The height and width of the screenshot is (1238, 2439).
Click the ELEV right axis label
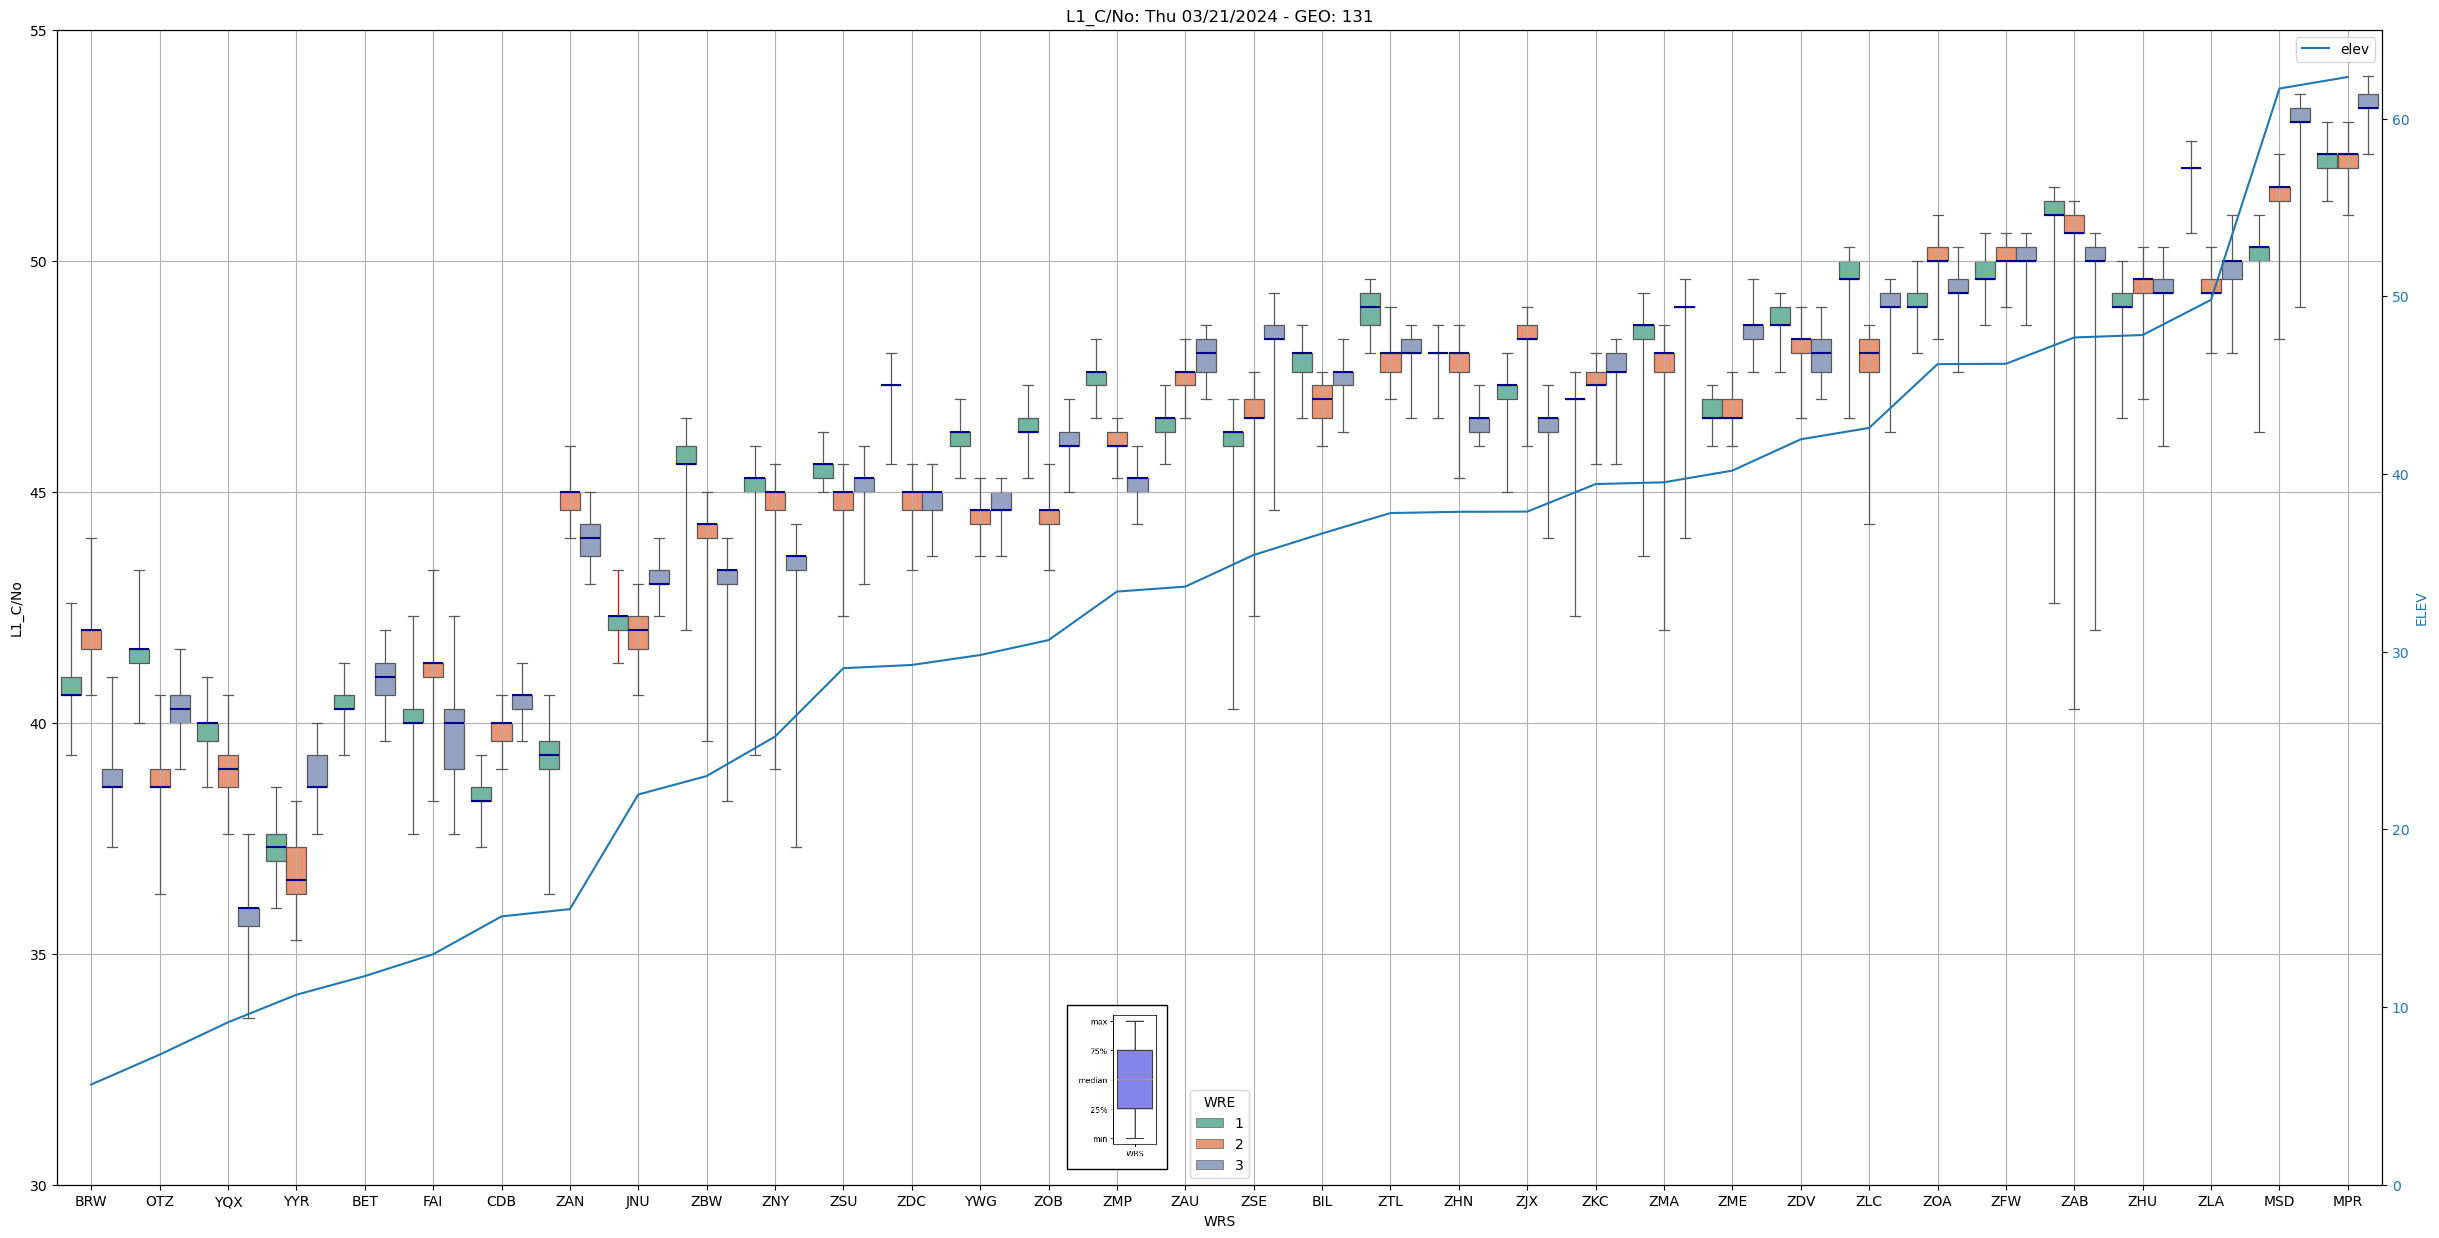tap(2421, 608)
